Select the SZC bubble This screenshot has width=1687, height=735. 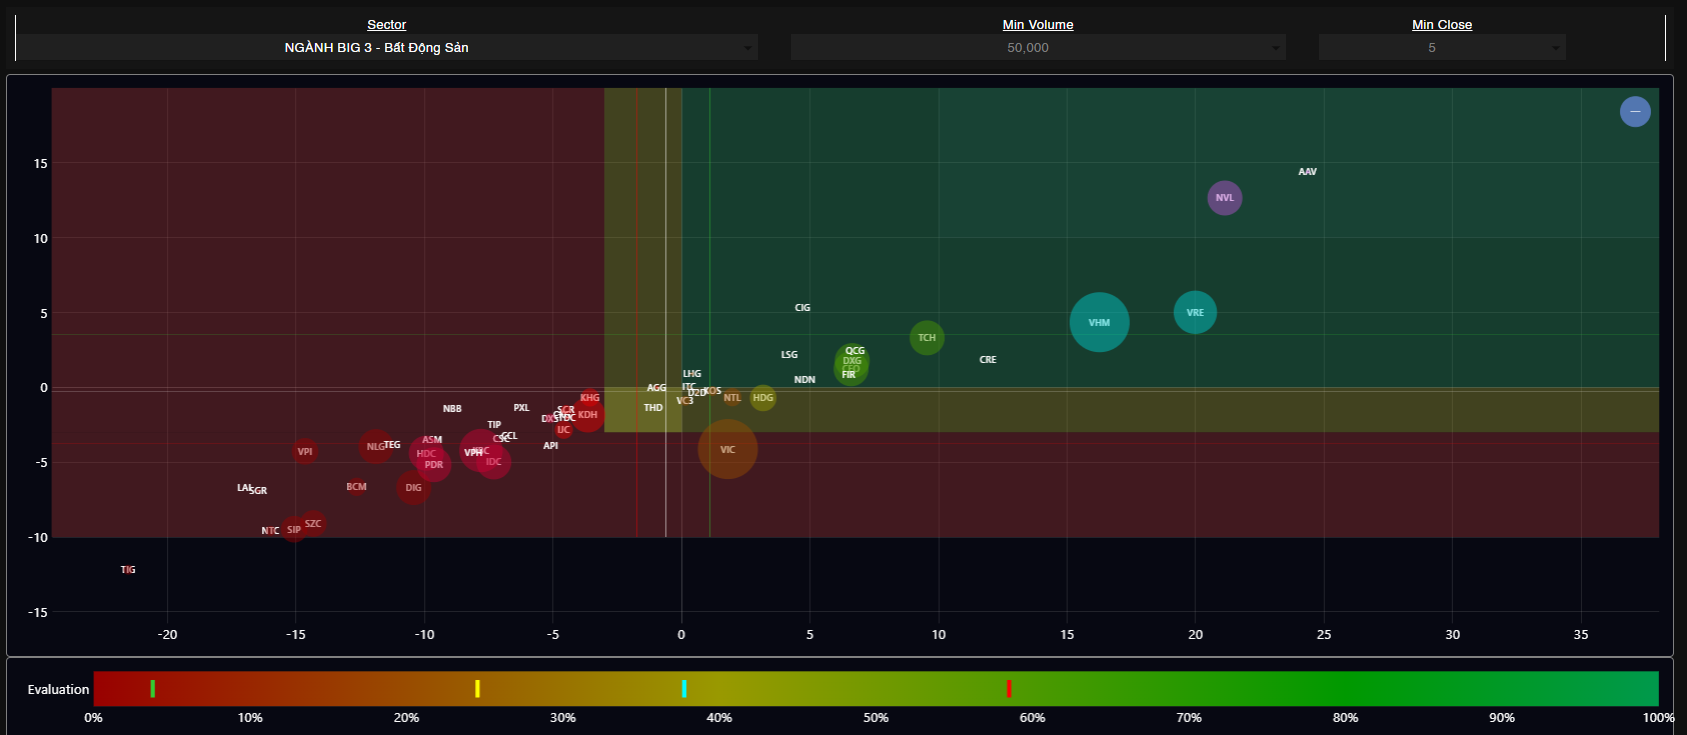click(313, 524)
